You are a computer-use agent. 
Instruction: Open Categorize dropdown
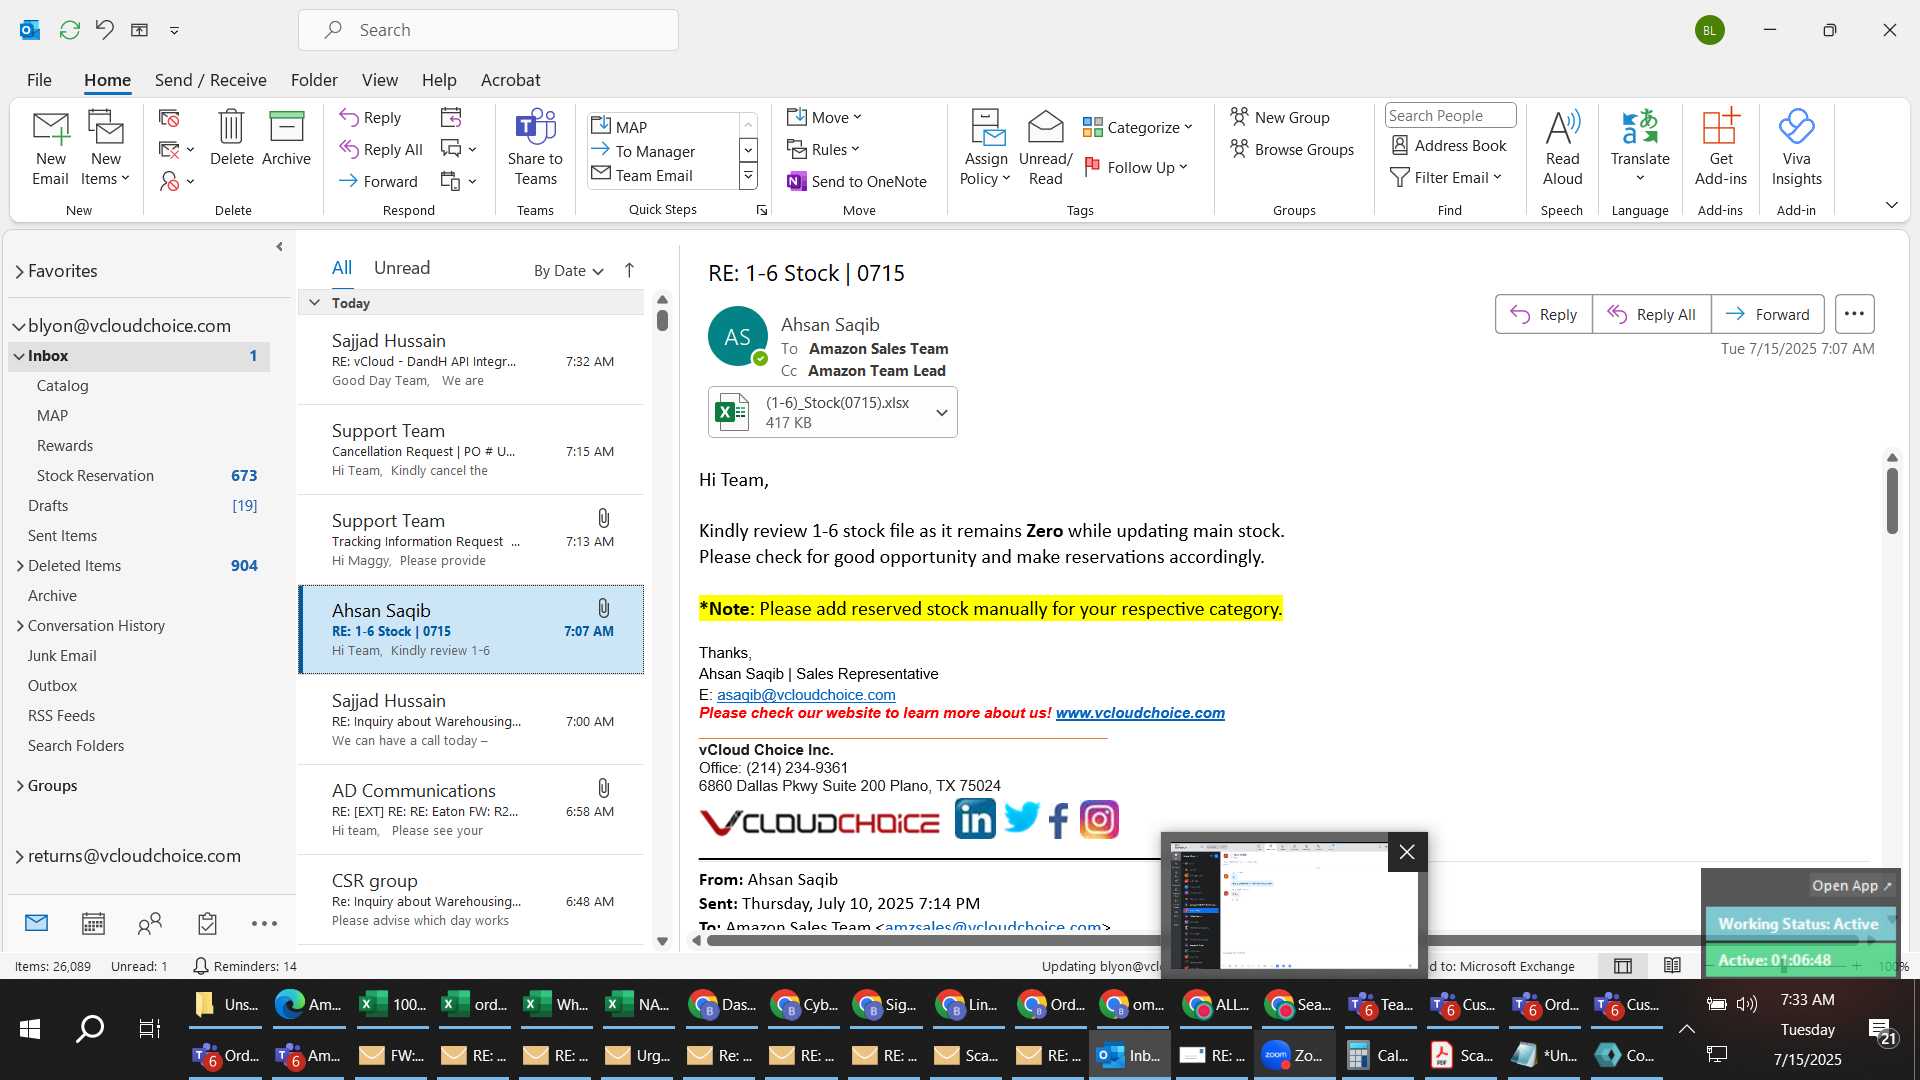click(x=1138, y=127)
